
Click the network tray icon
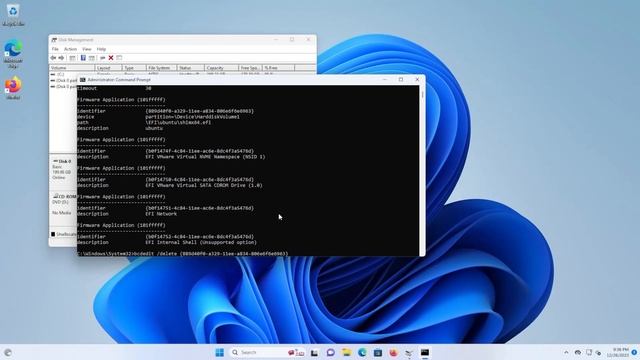(x=589, y=352)
